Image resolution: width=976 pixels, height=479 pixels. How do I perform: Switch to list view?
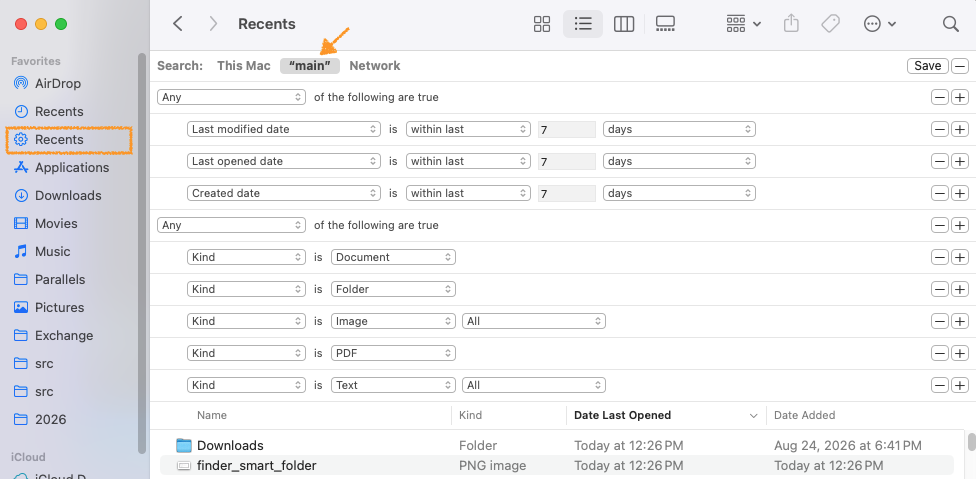click(x=583, y=24)
